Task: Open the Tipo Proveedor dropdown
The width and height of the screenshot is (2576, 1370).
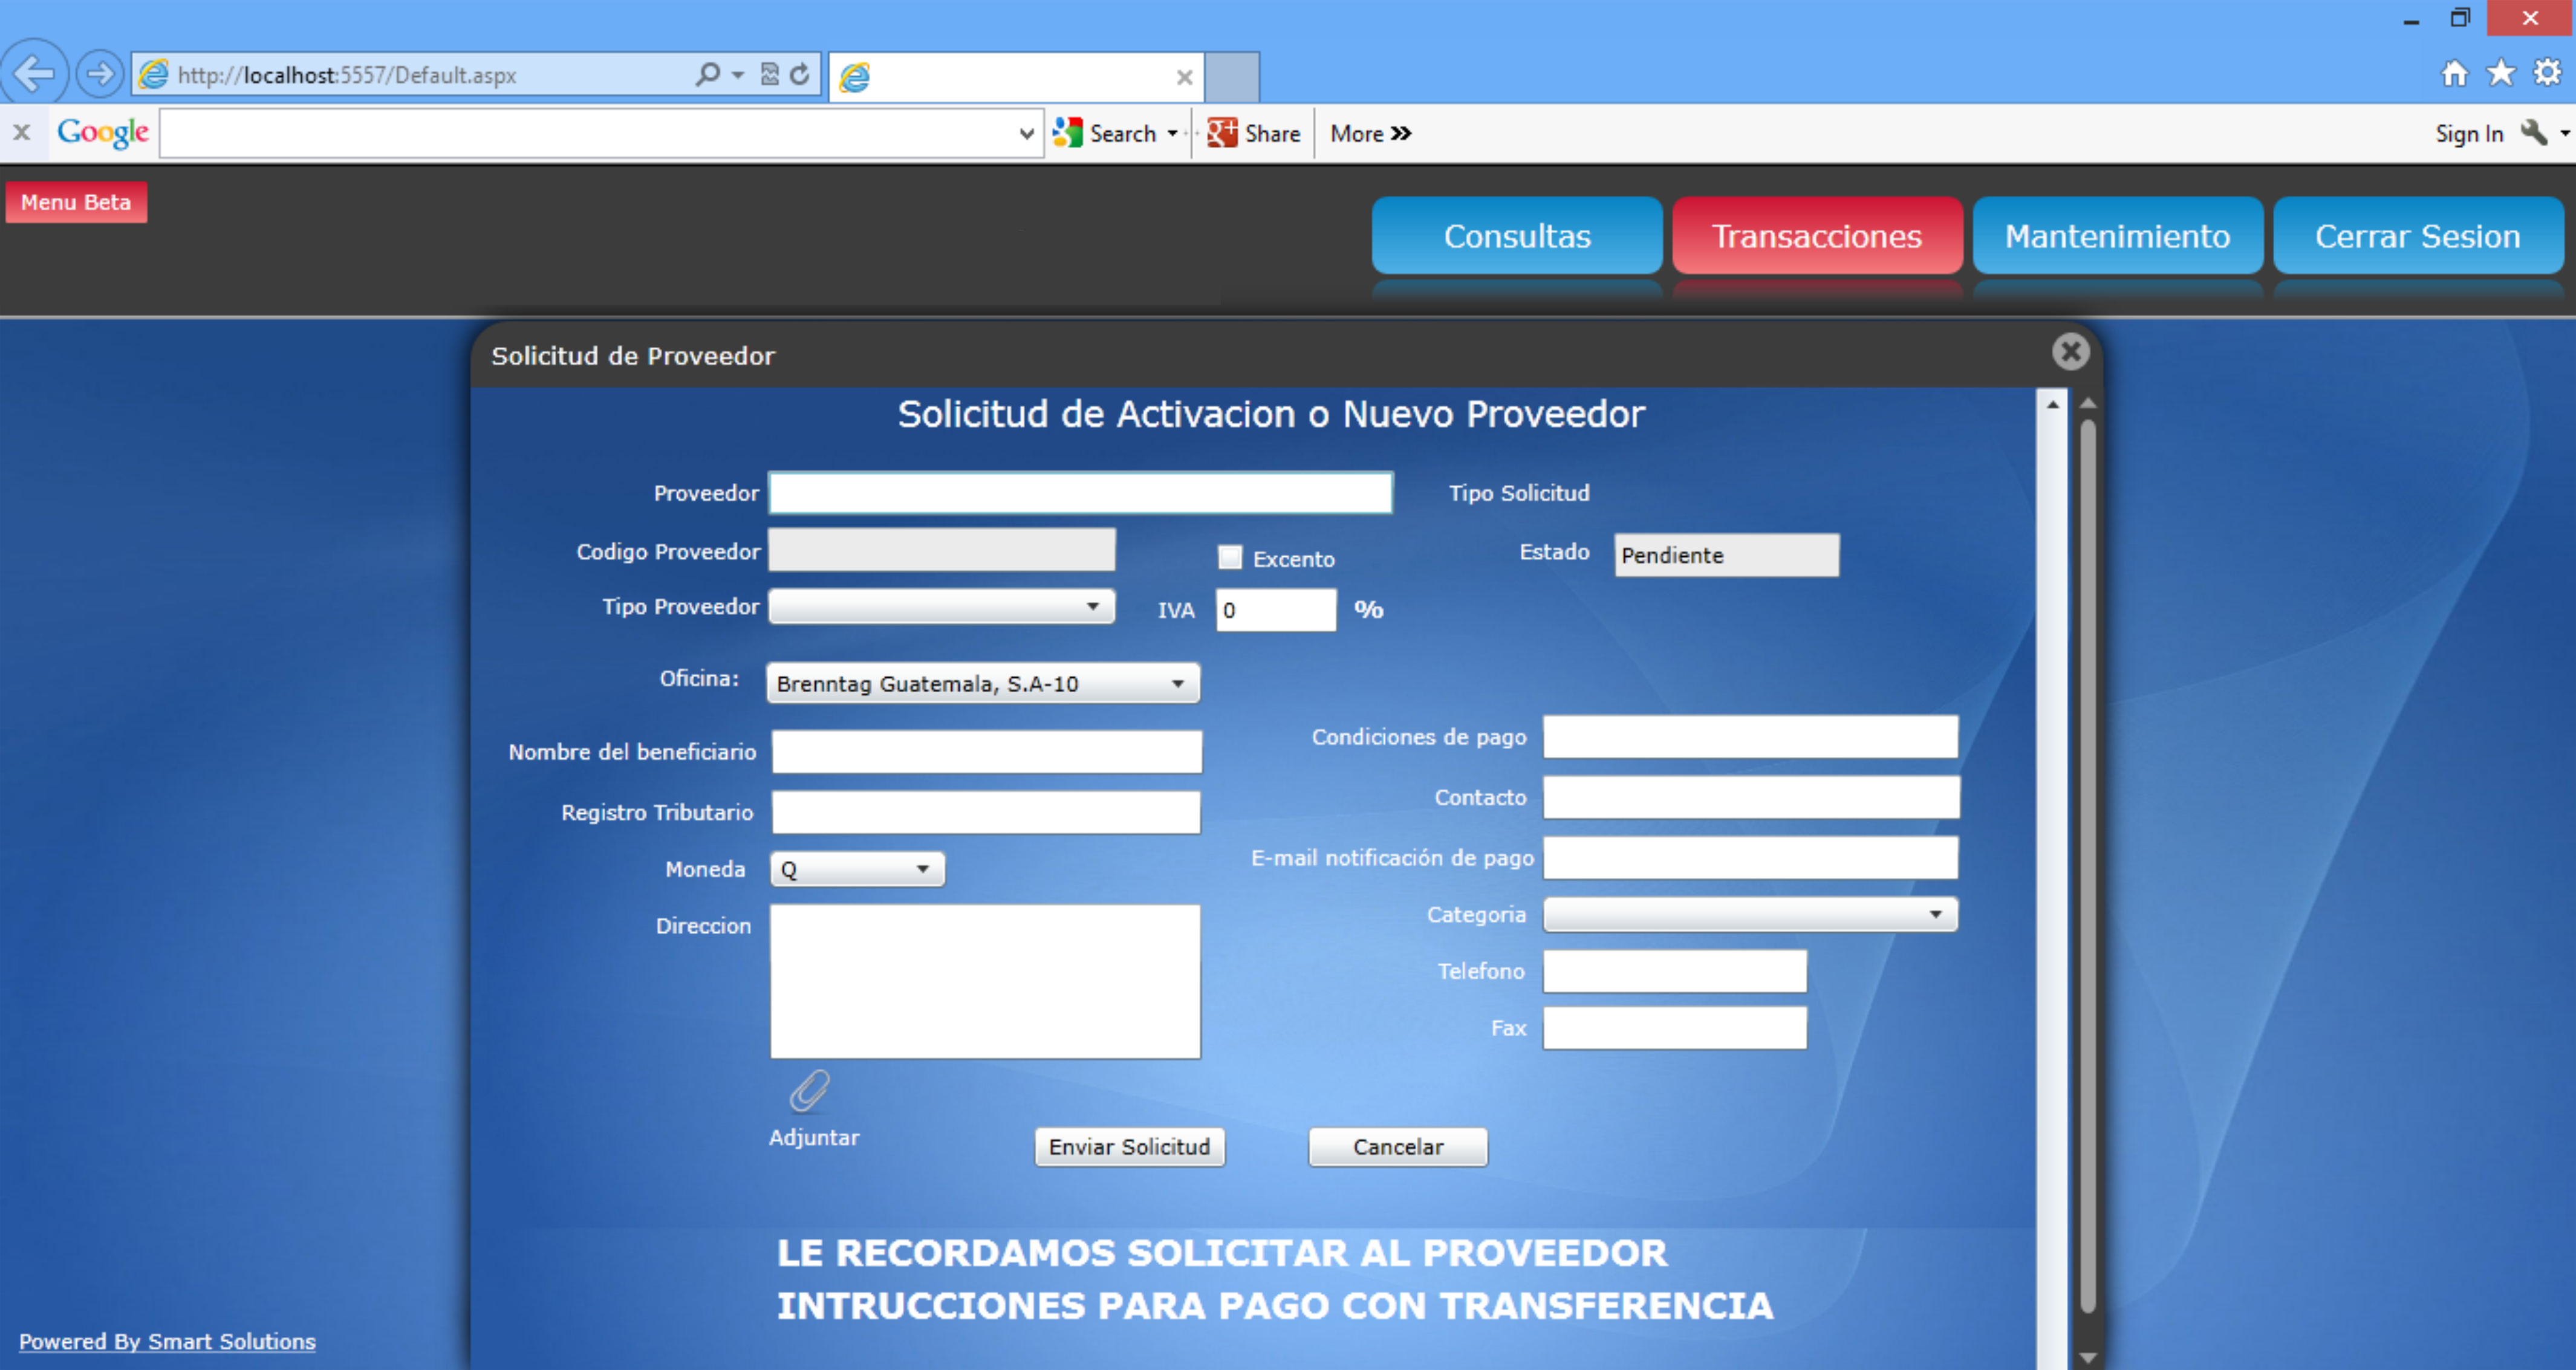Action: 942,606
